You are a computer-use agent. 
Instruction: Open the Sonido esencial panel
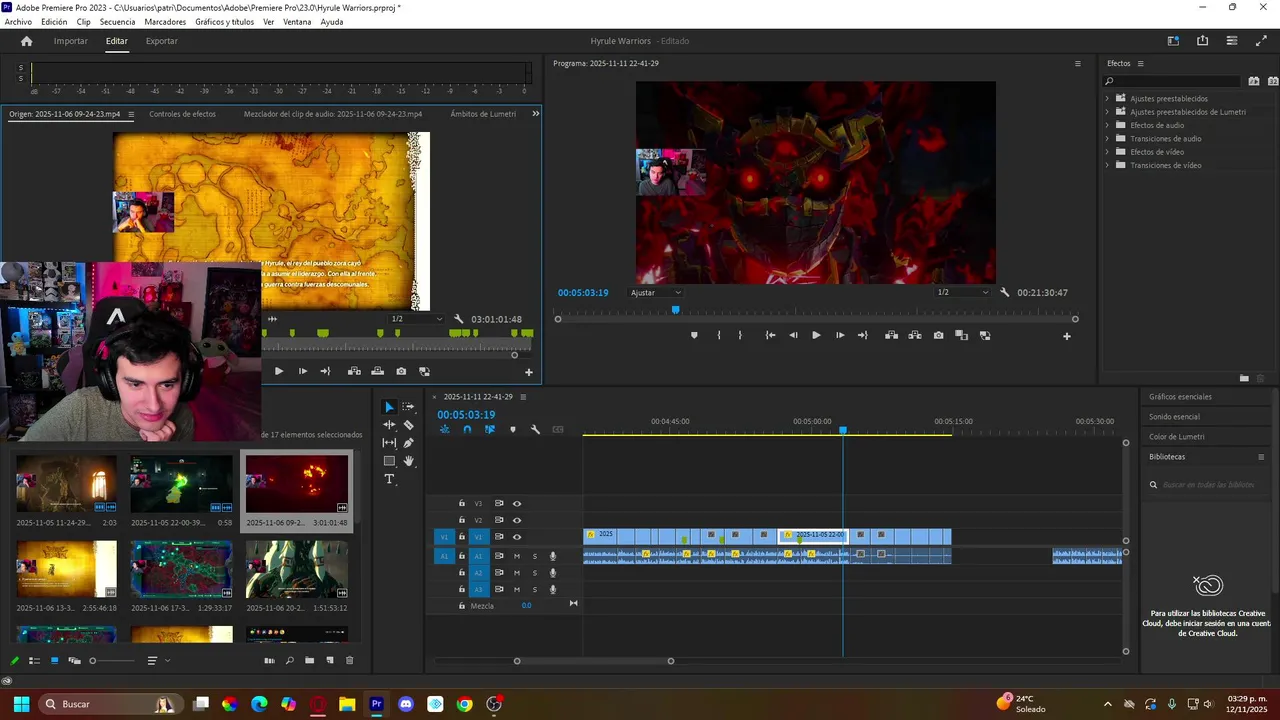click(x=1174, y=417)
